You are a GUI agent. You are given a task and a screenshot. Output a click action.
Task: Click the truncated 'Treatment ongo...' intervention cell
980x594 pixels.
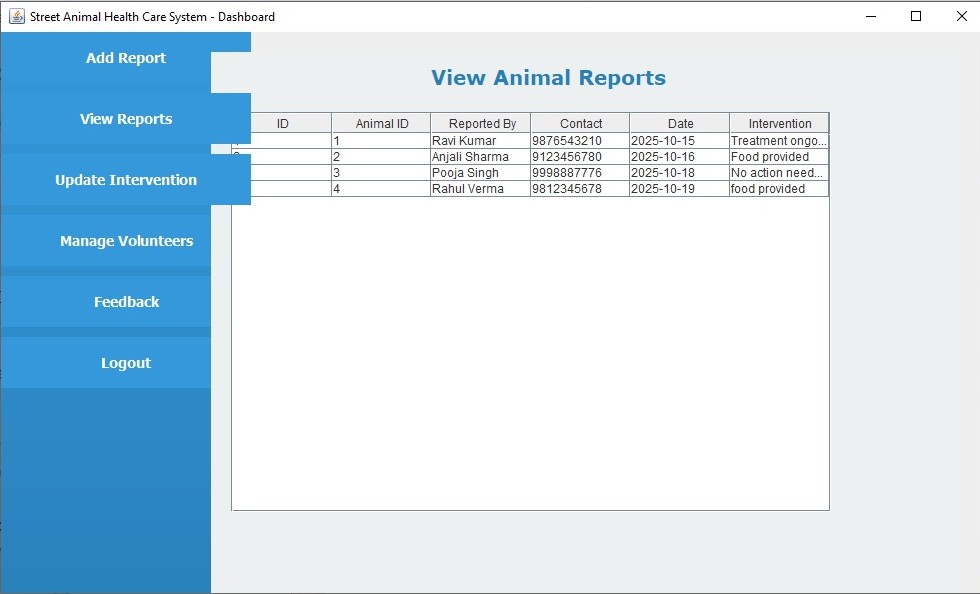click(778, 140)
